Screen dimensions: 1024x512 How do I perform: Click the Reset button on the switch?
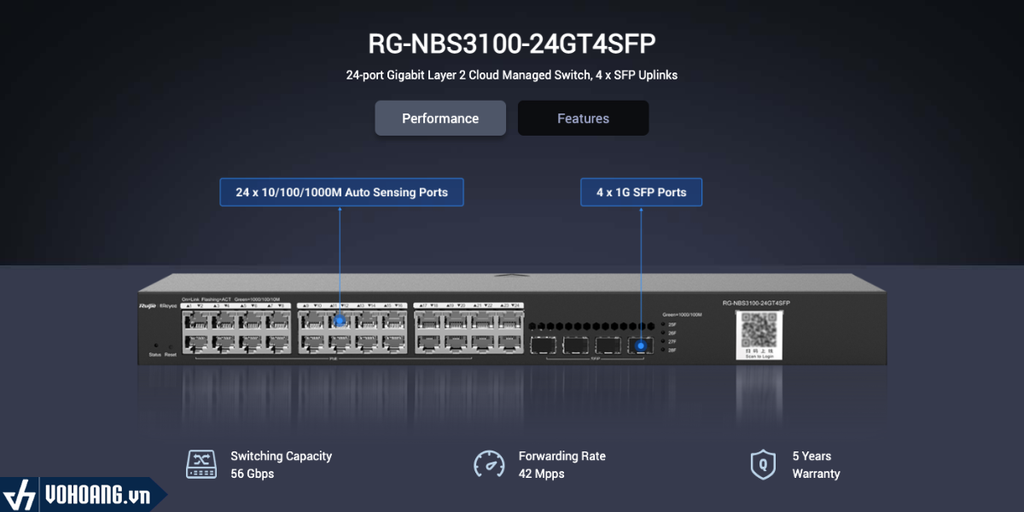pyautogui.click(x=170, y=347)
